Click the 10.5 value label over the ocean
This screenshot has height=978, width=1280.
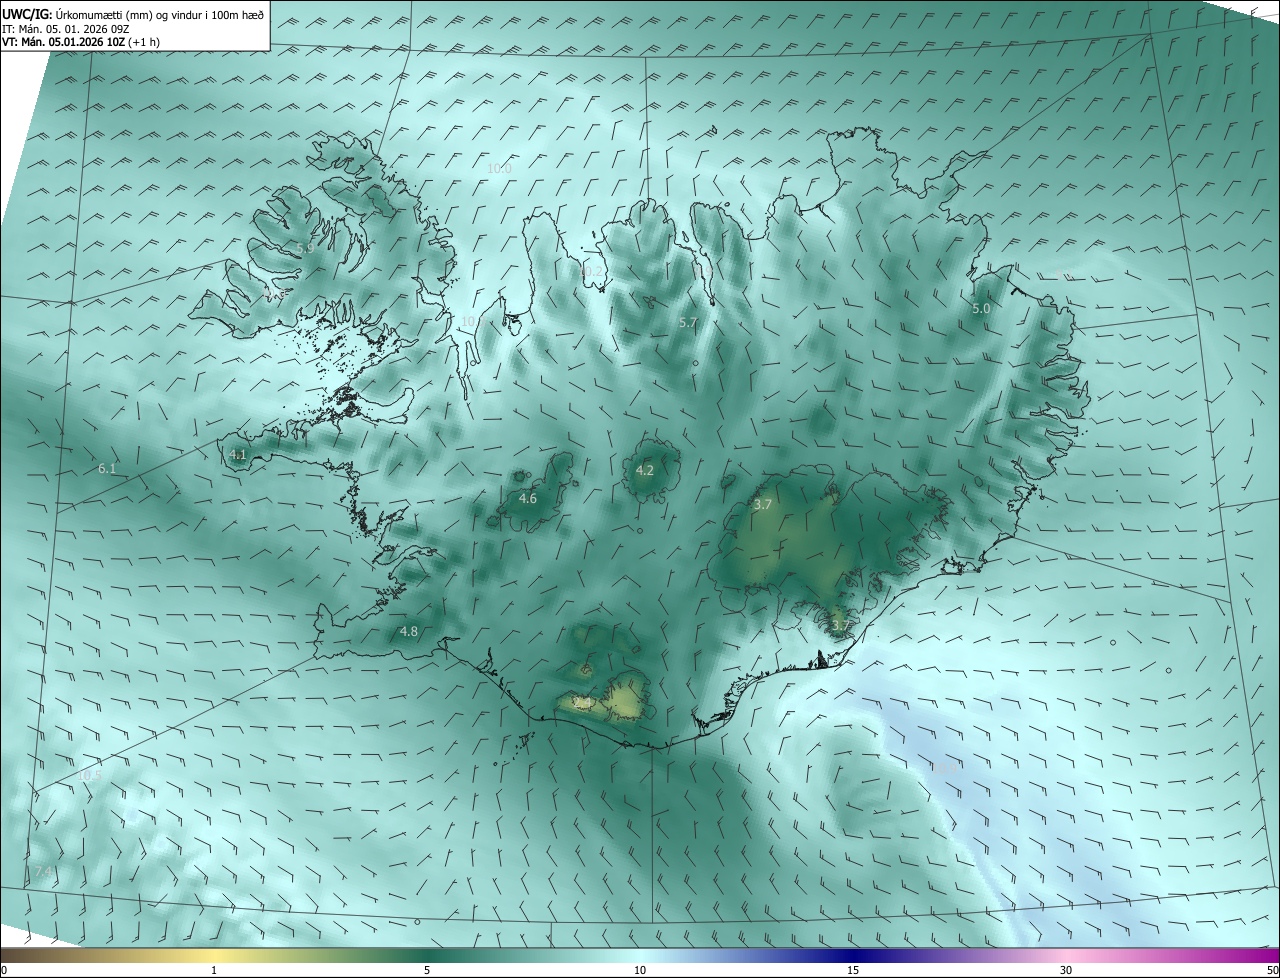coord(90,775)
